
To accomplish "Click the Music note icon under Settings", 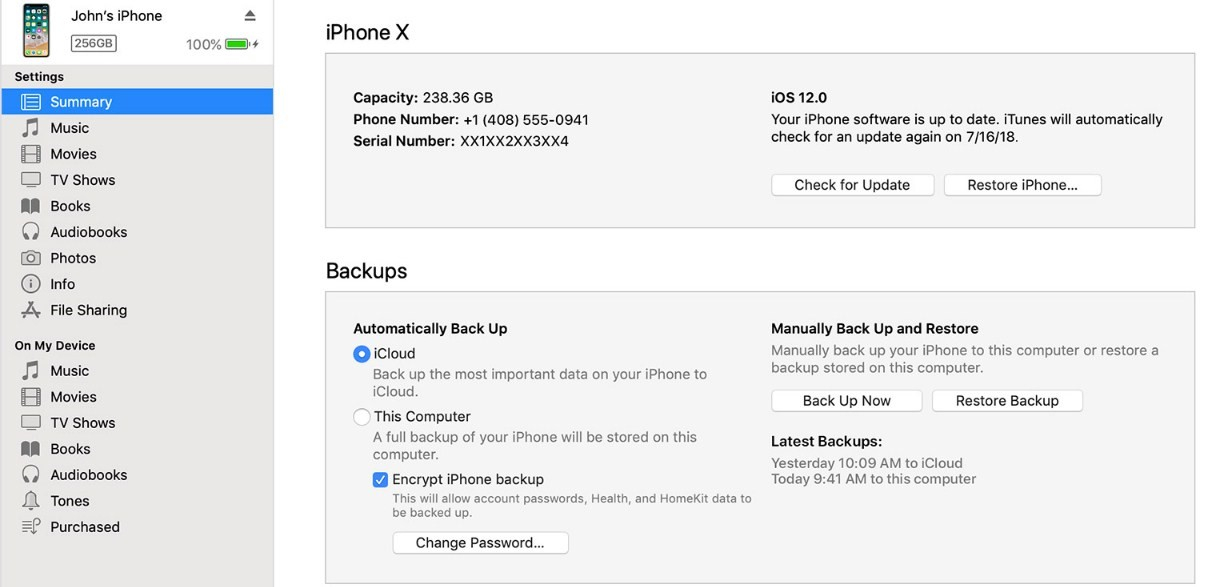I will [x=31, y=128].
